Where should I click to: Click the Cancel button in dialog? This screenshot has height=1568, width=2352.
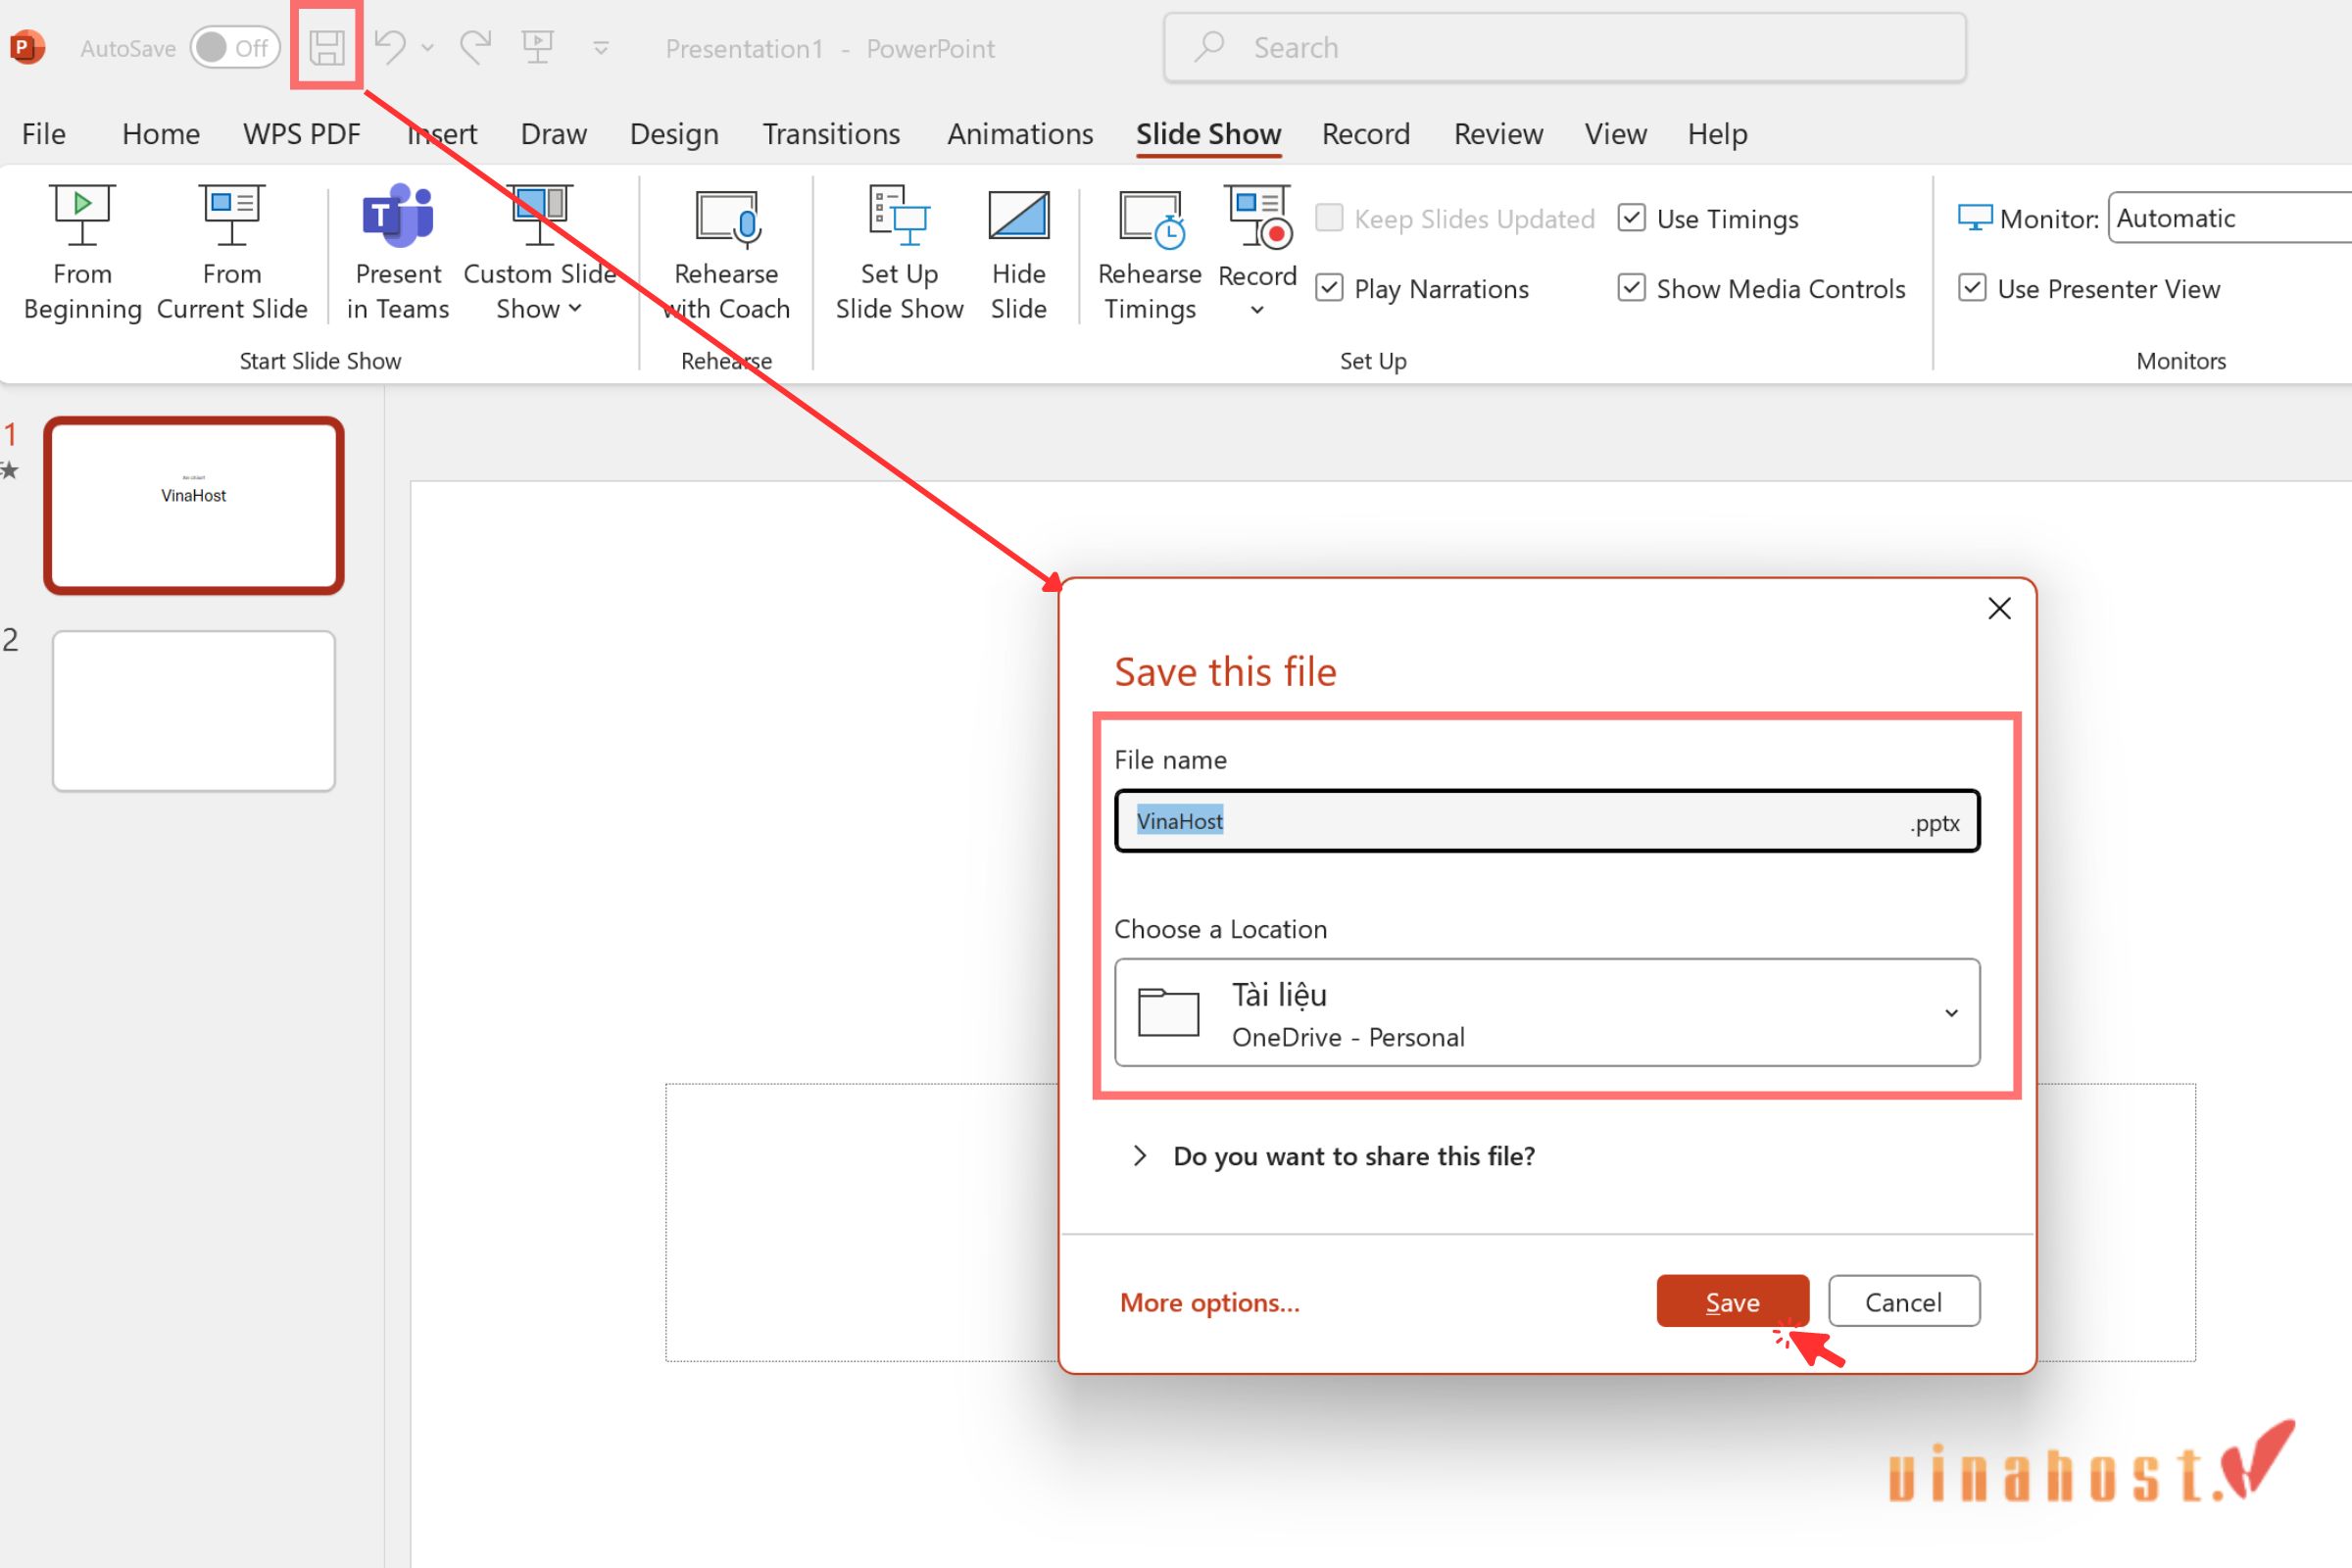1904,1301
